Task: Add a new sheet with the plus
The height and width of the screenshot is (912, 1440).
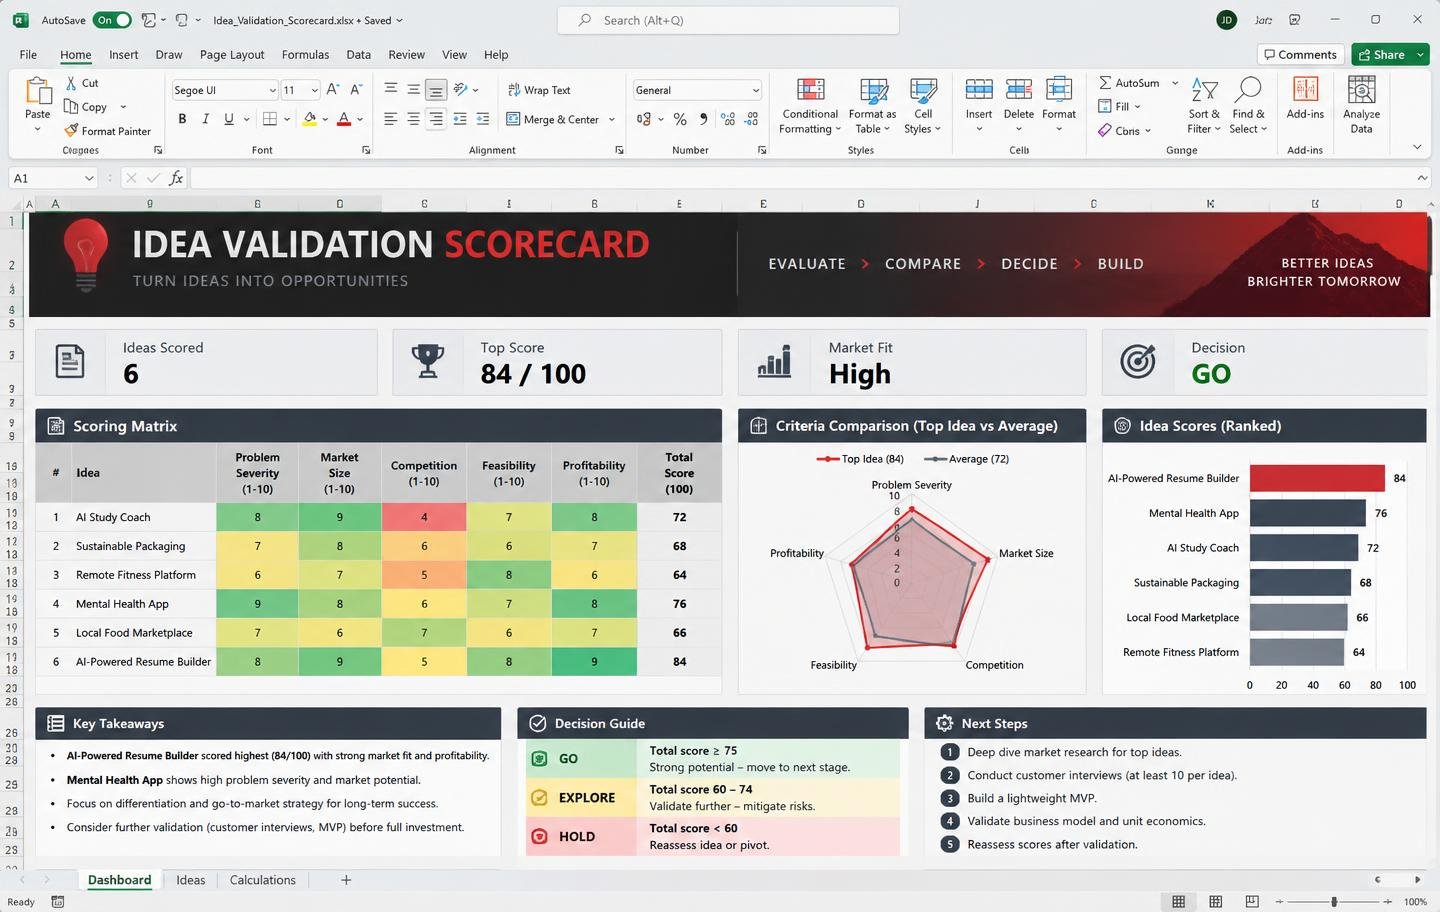Action: pyautogui.click(x=346, y=880)
